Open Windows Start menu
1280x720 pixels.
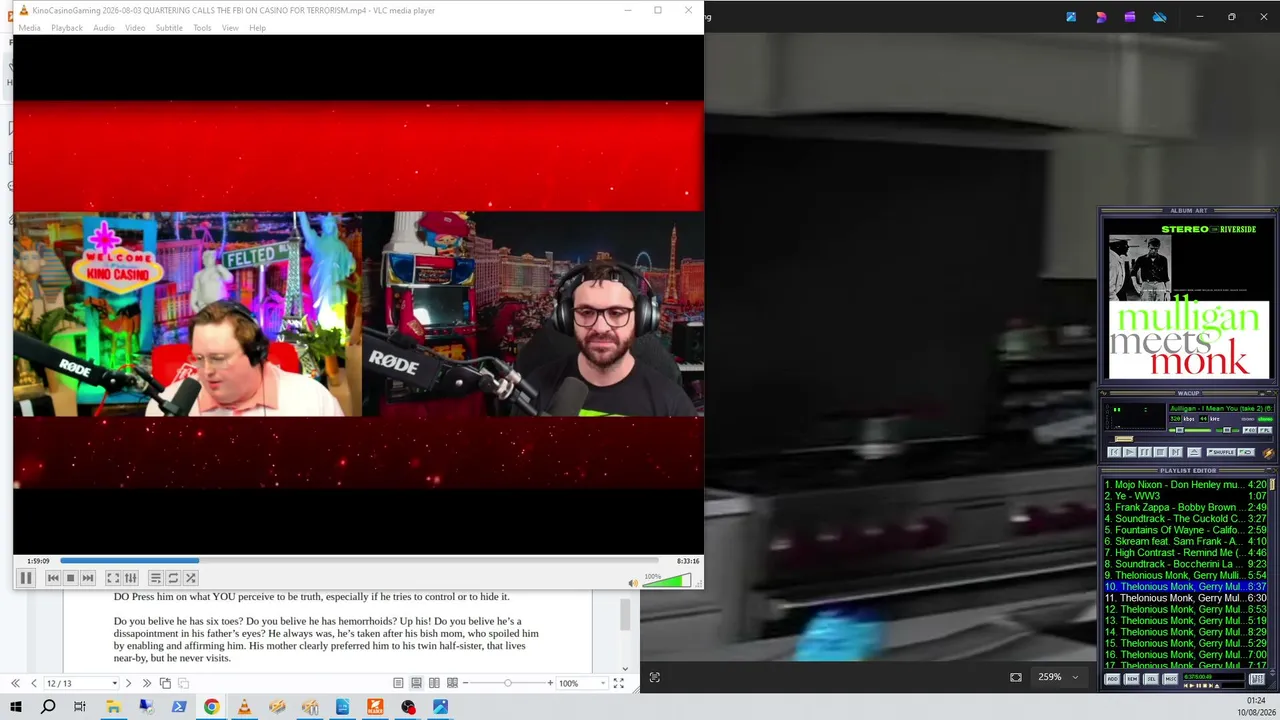pos(16,707)
